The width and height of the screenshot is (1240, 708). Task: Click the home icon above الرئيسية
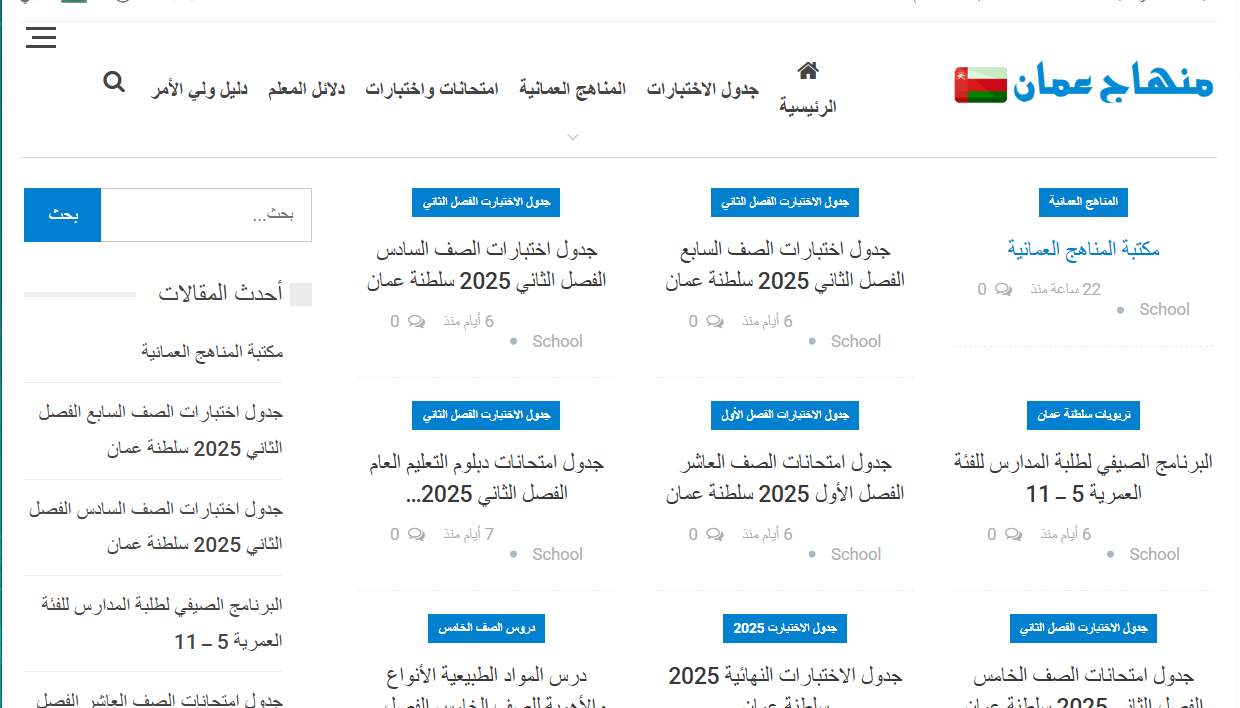(808, 70)
